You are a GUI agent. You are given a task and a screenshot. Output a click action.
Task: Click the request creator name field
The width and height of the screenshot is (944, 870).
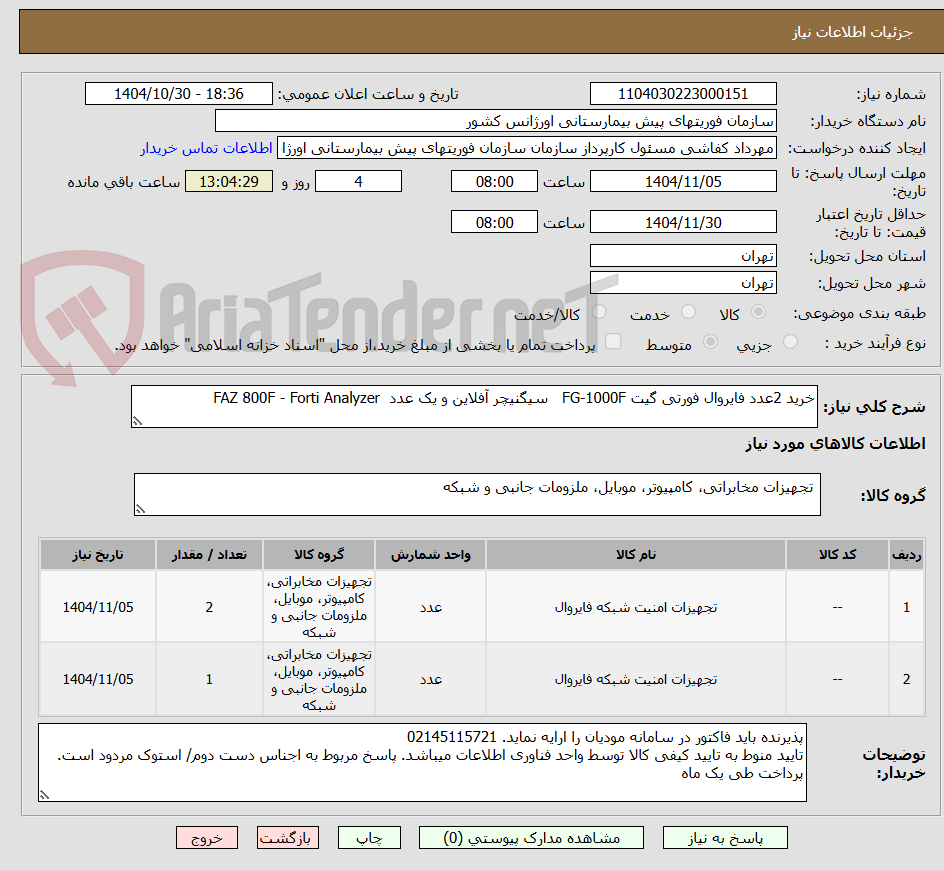[x=527, y=148]
